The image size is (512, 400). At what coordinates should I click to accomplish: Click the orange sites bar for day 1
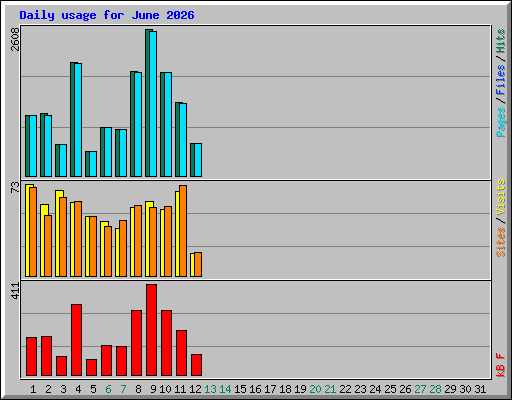[x=33, y=232]
